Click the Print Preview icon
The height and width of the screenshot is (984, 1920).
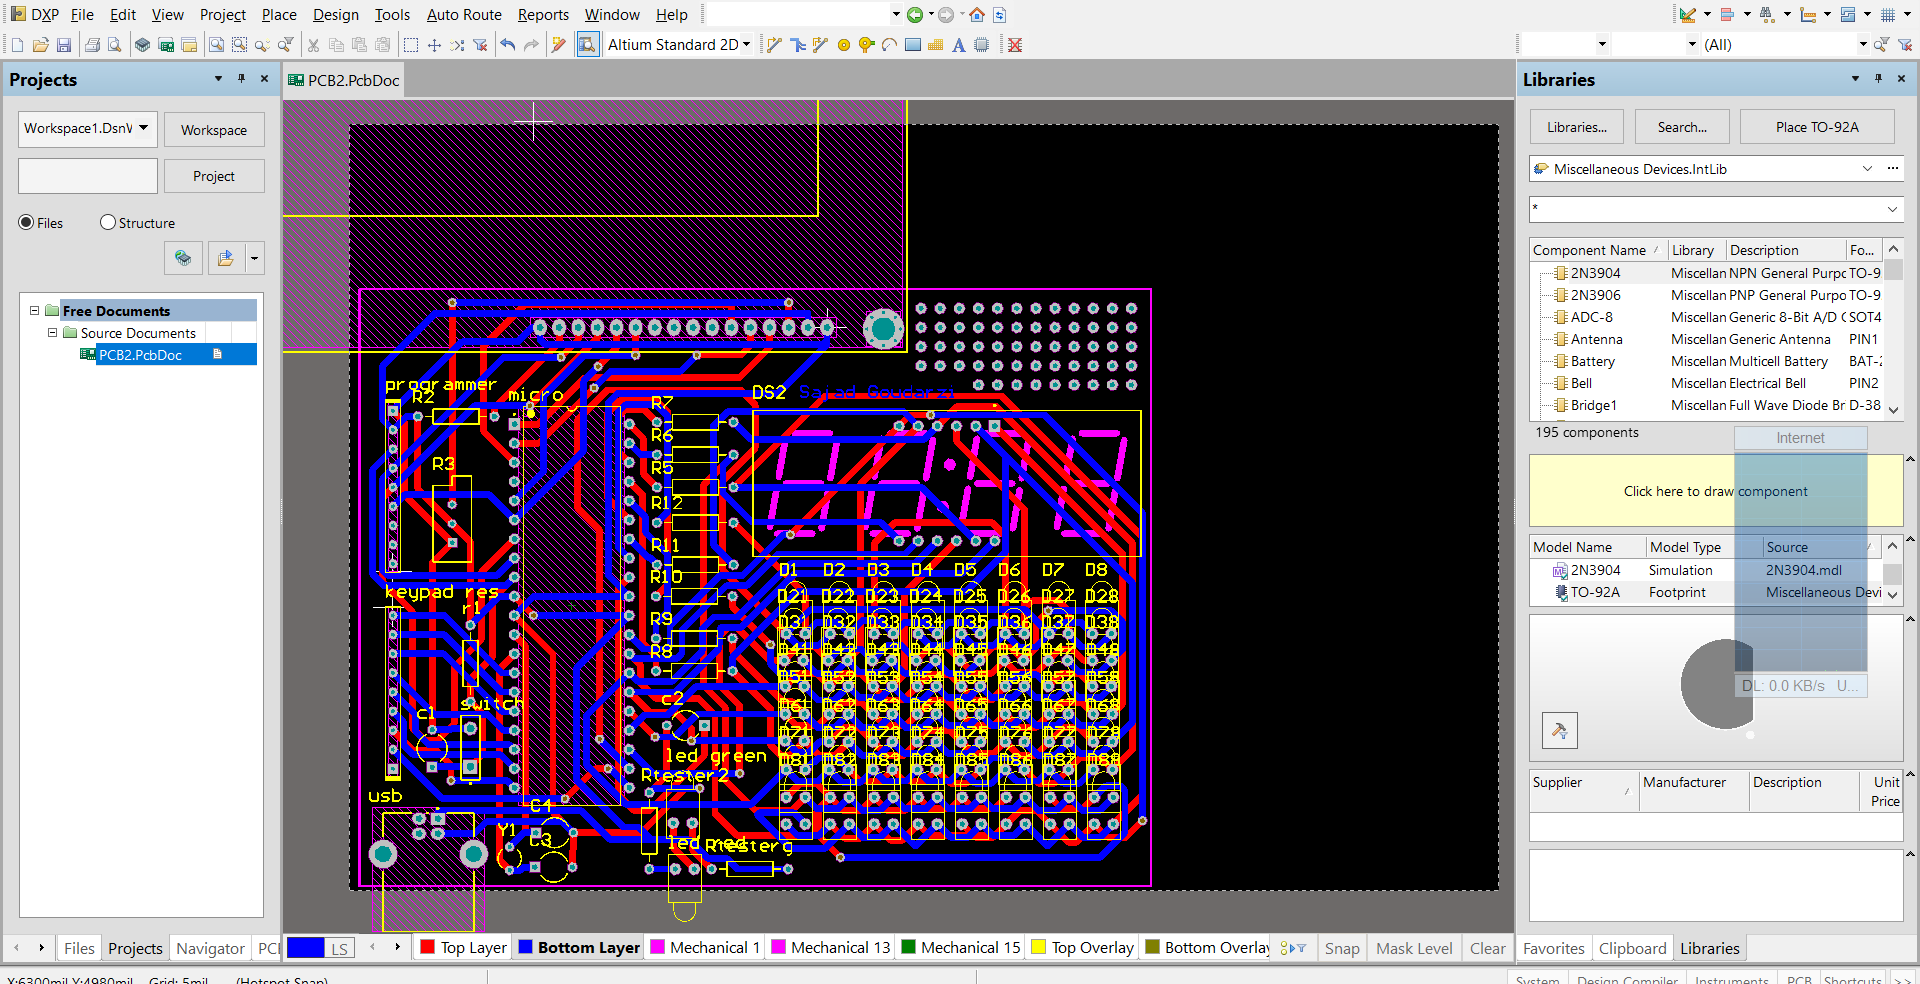(x=115, y=45)
